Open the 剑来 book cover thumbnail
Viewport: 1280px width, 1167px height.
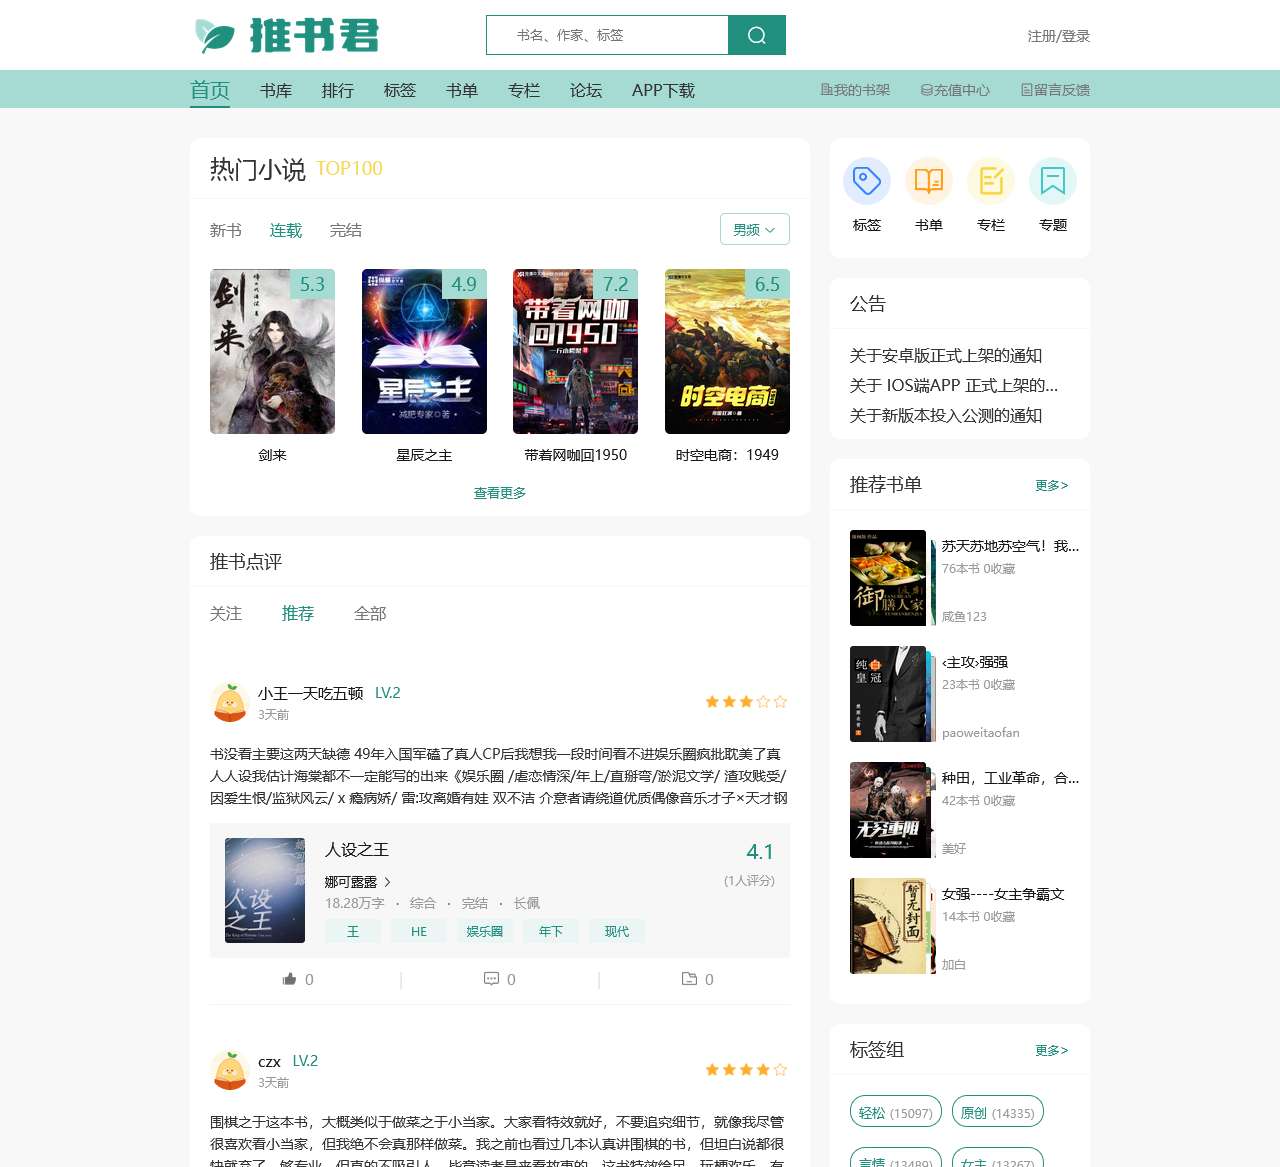[272, 351]
